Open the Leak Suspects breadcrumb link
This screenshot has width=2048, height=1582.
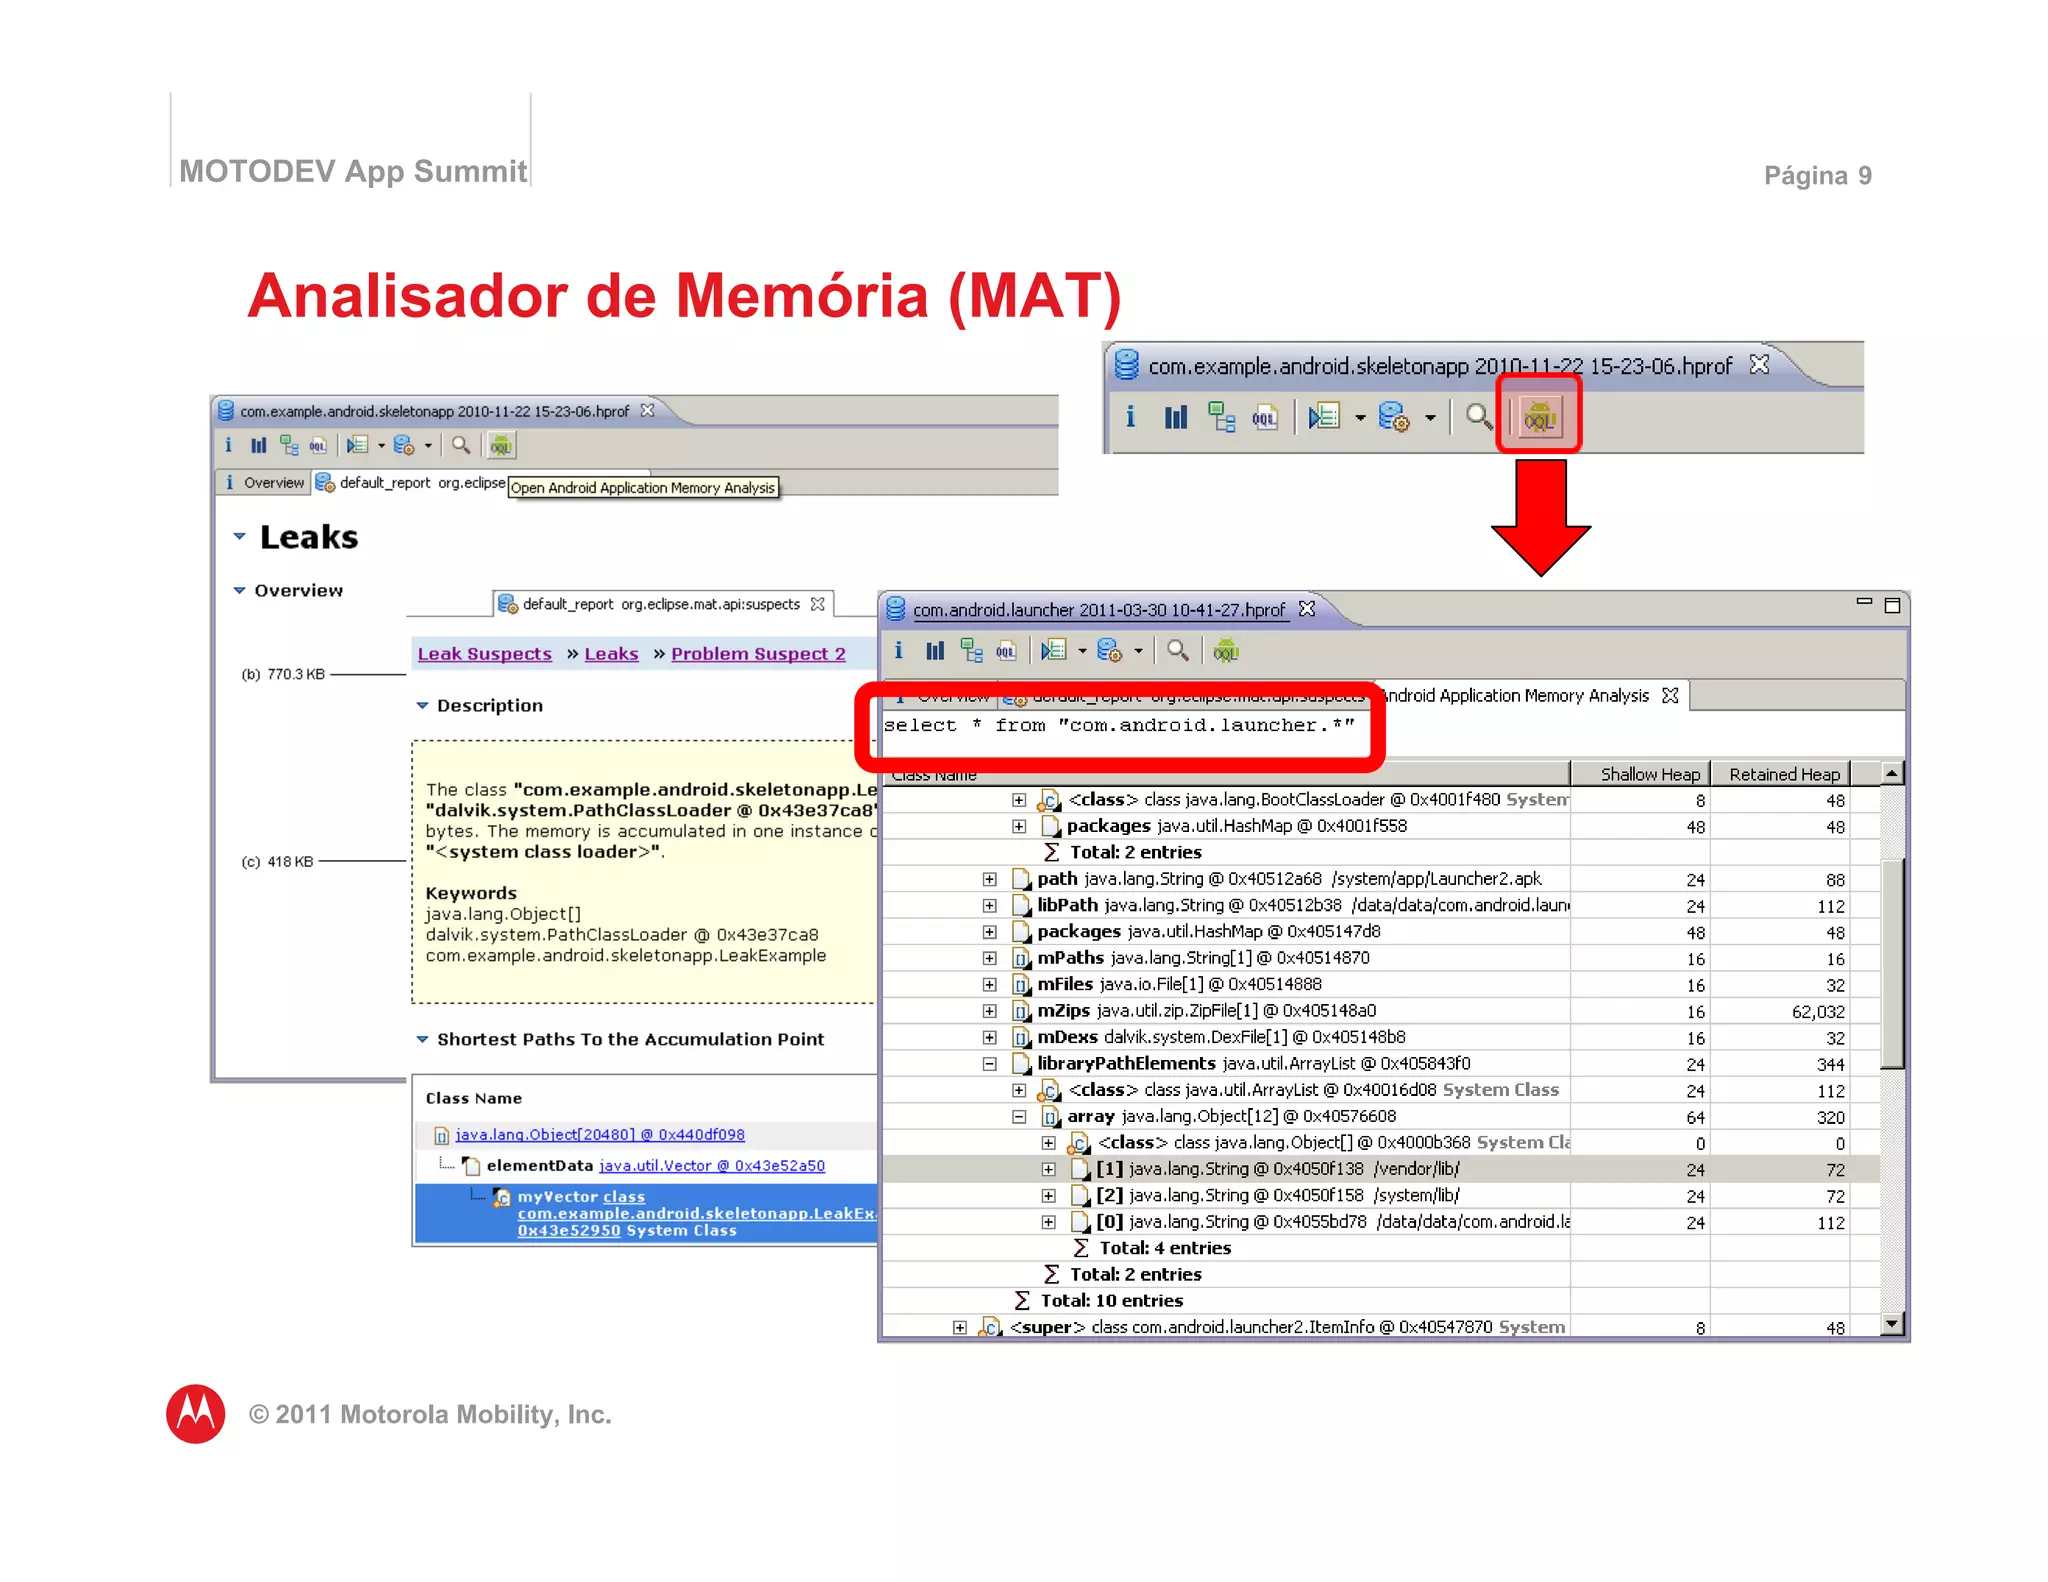[485, 653]
